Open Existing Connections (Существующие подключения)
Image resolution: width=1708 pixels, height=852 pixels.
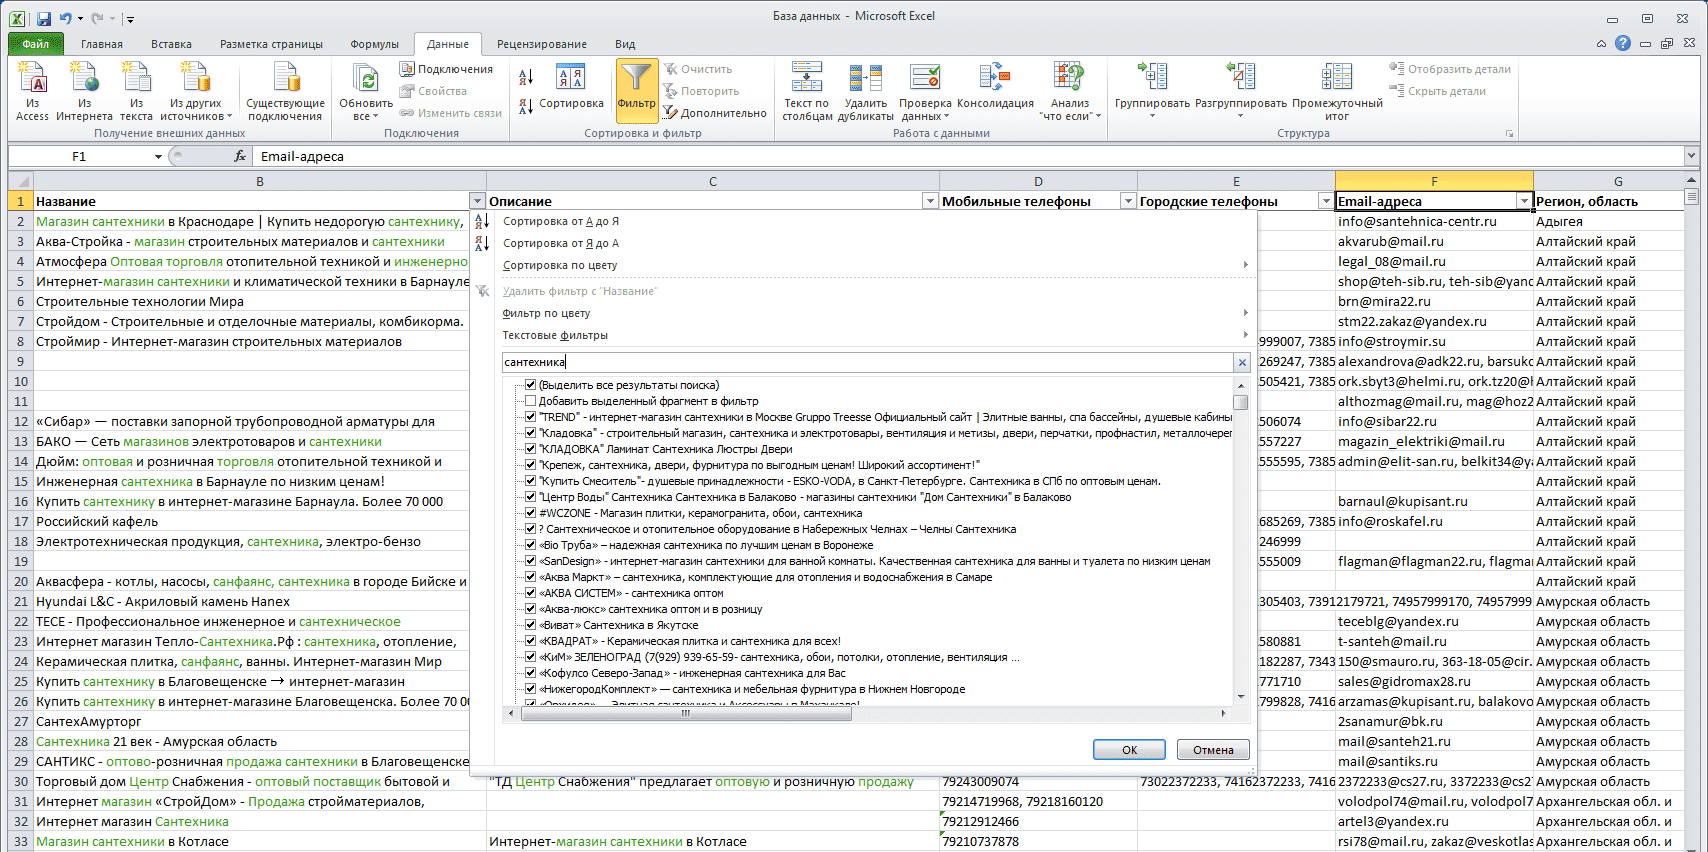[285, 91]
